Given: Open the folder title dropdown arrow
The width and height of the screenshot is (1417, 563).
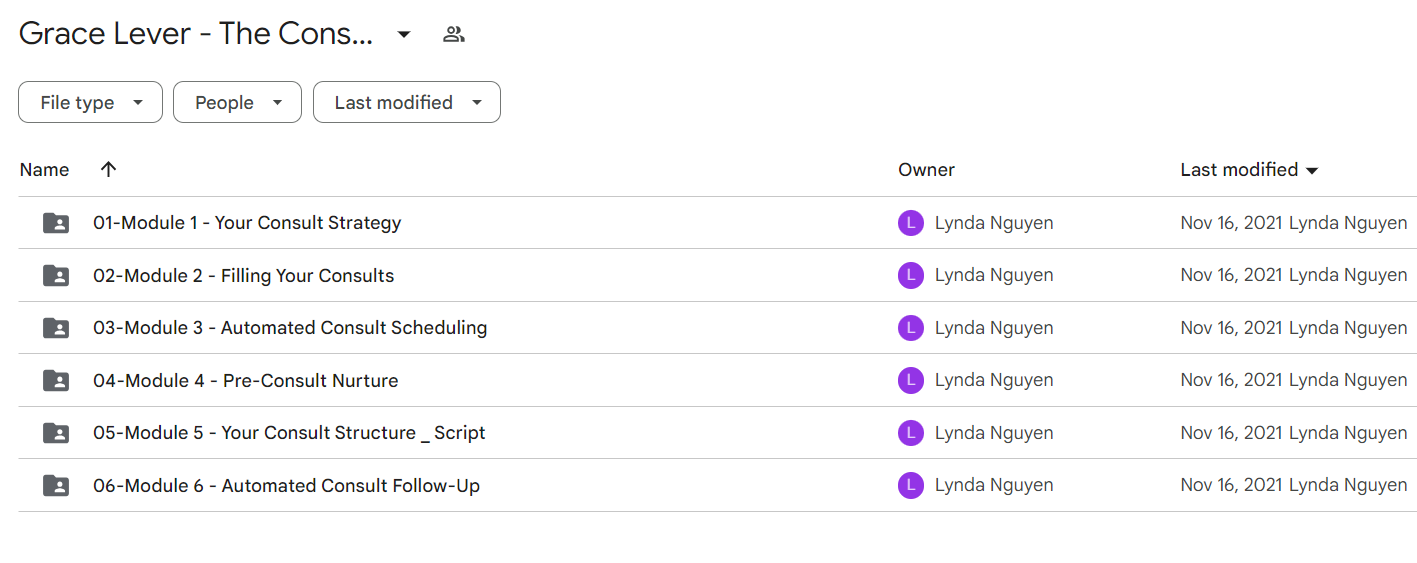Looking at the screenshot, I should (404, 35).
